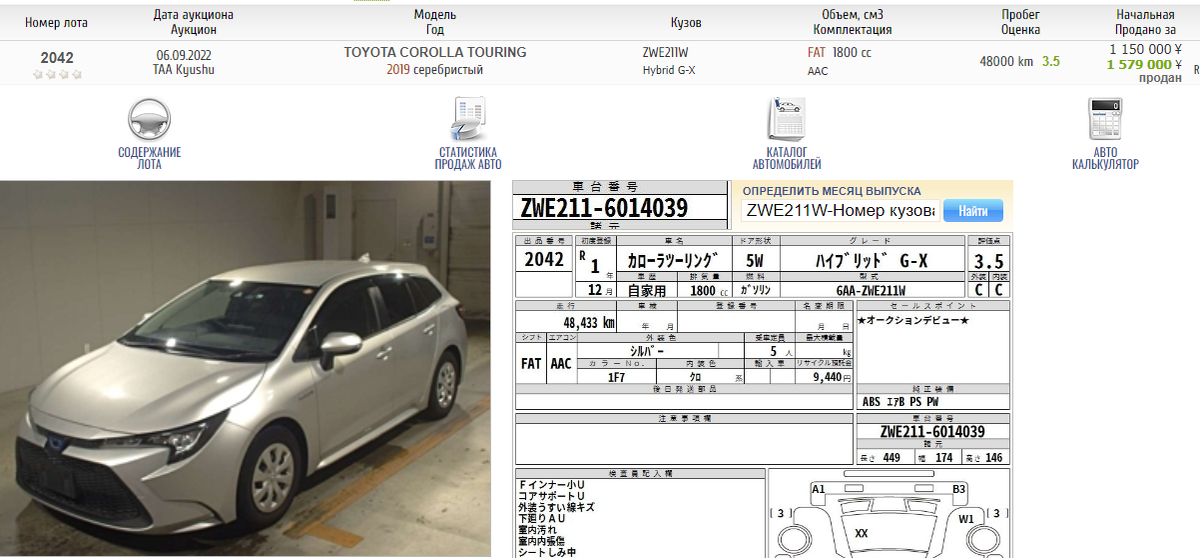The height and width of the screenshot is (558, 1200).
Task: Click the date 06.09.2022
Action: tap(184, 54)
